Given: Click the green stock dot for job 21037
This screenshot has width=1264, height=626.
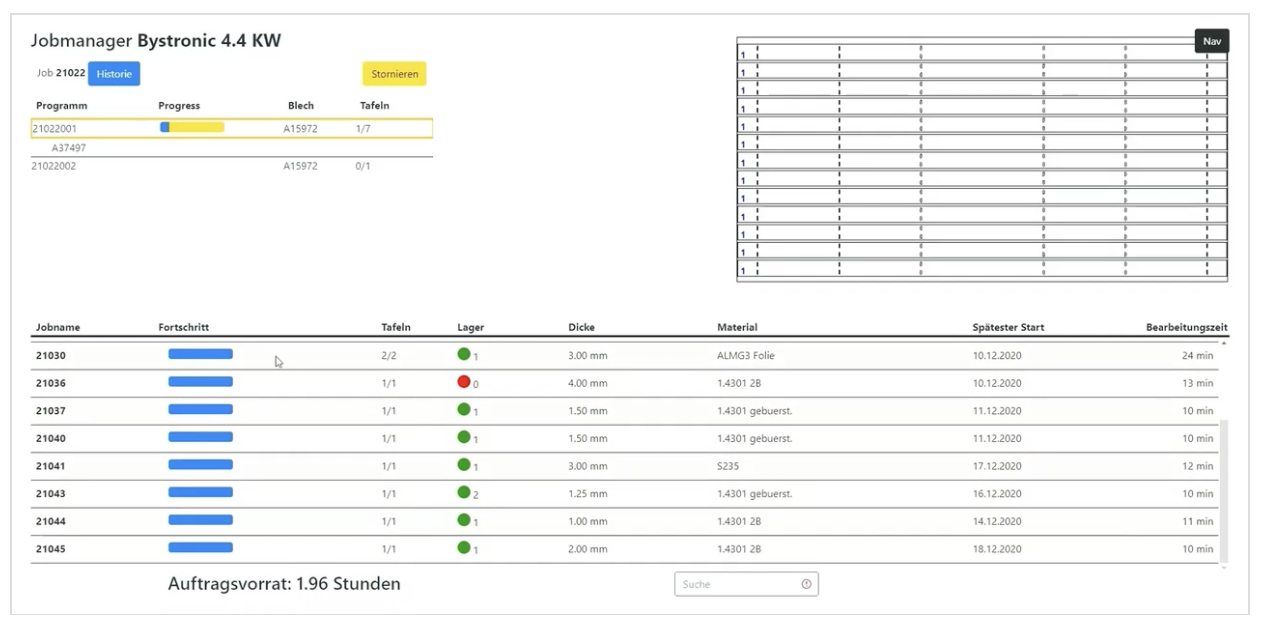Looking at the screenshot, I should click(463, 409).
